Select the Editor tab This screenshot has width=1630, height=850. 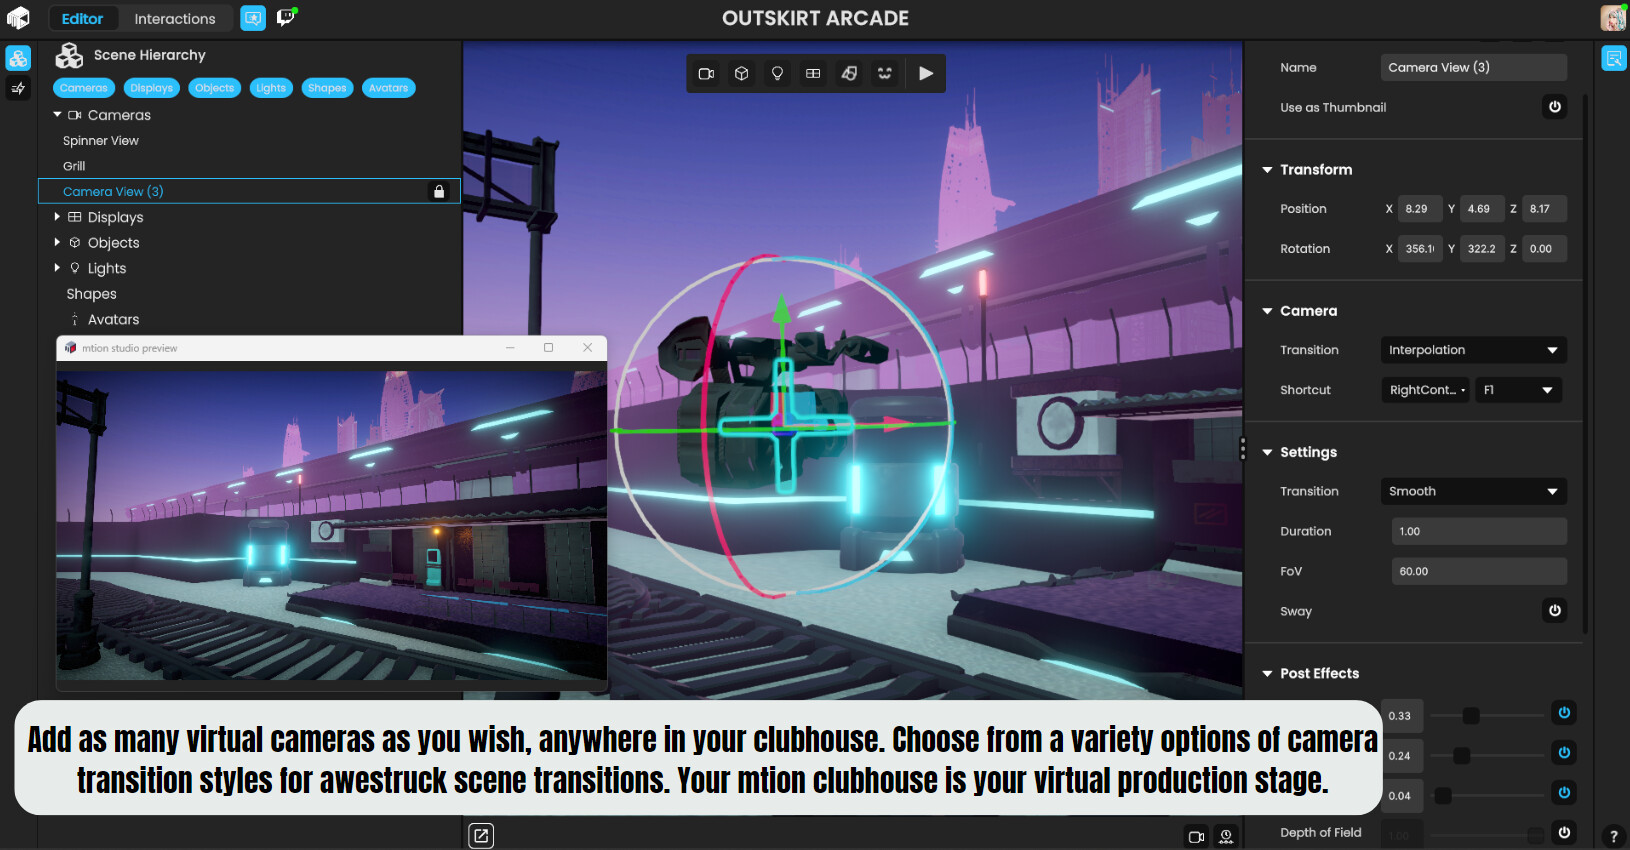[82, 19]
